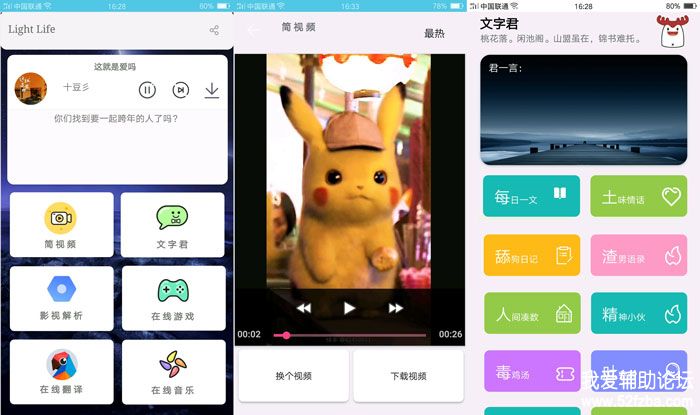Open the 在线翻译 online translation tile
Screen dimensions: 700x415
61,371
